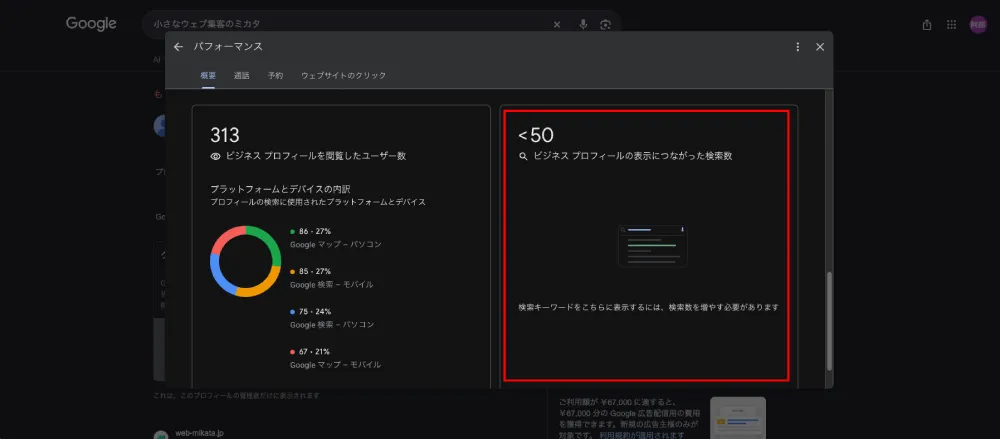Screen dimensions: 1000x439
Task: Click the 313 profile viewers count
Action: [224, 135]
